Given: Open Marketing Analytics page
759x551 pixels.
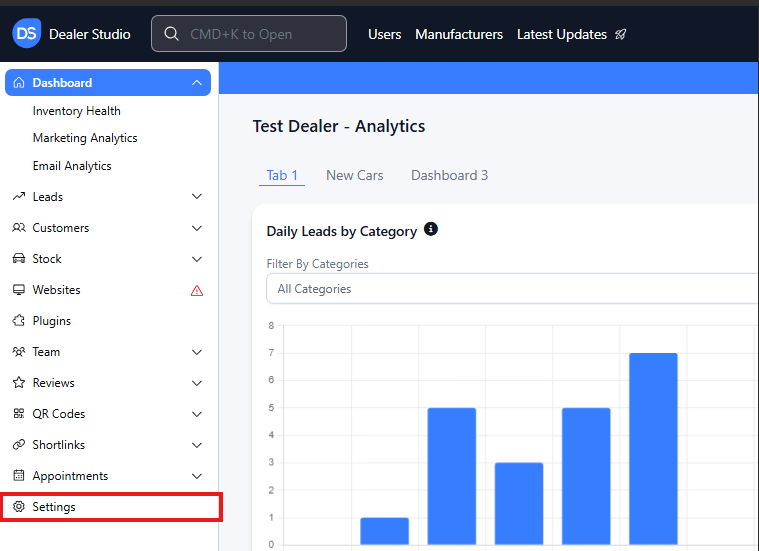Looking at the screenshot, I should (x=85, y=138).
